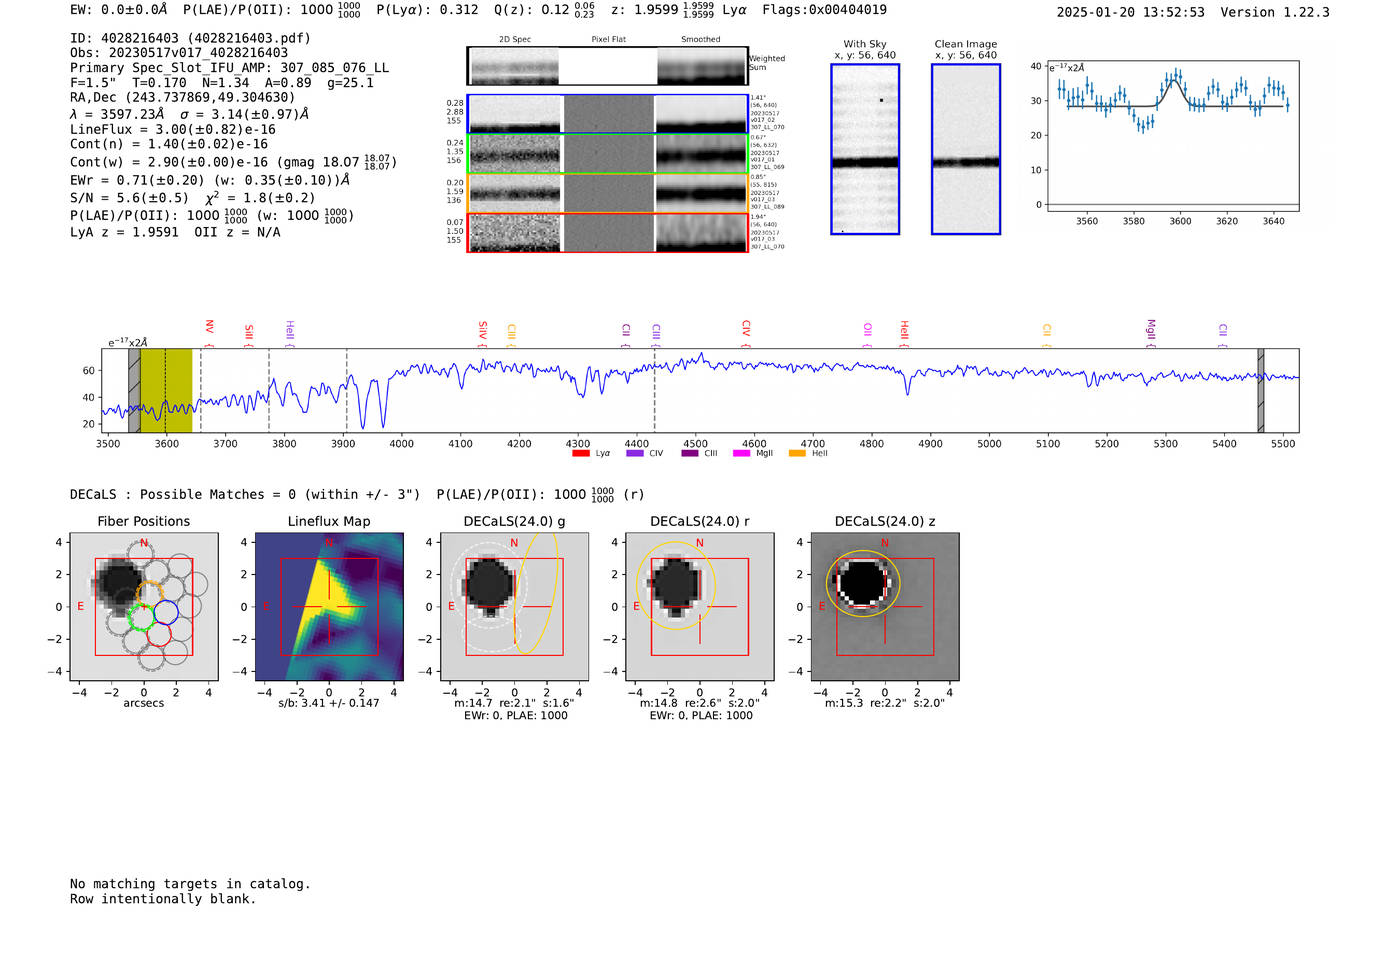Click the purple MgII line marker label
The height and width of the screenshot is (953, 1400).
coord(1151,328)
